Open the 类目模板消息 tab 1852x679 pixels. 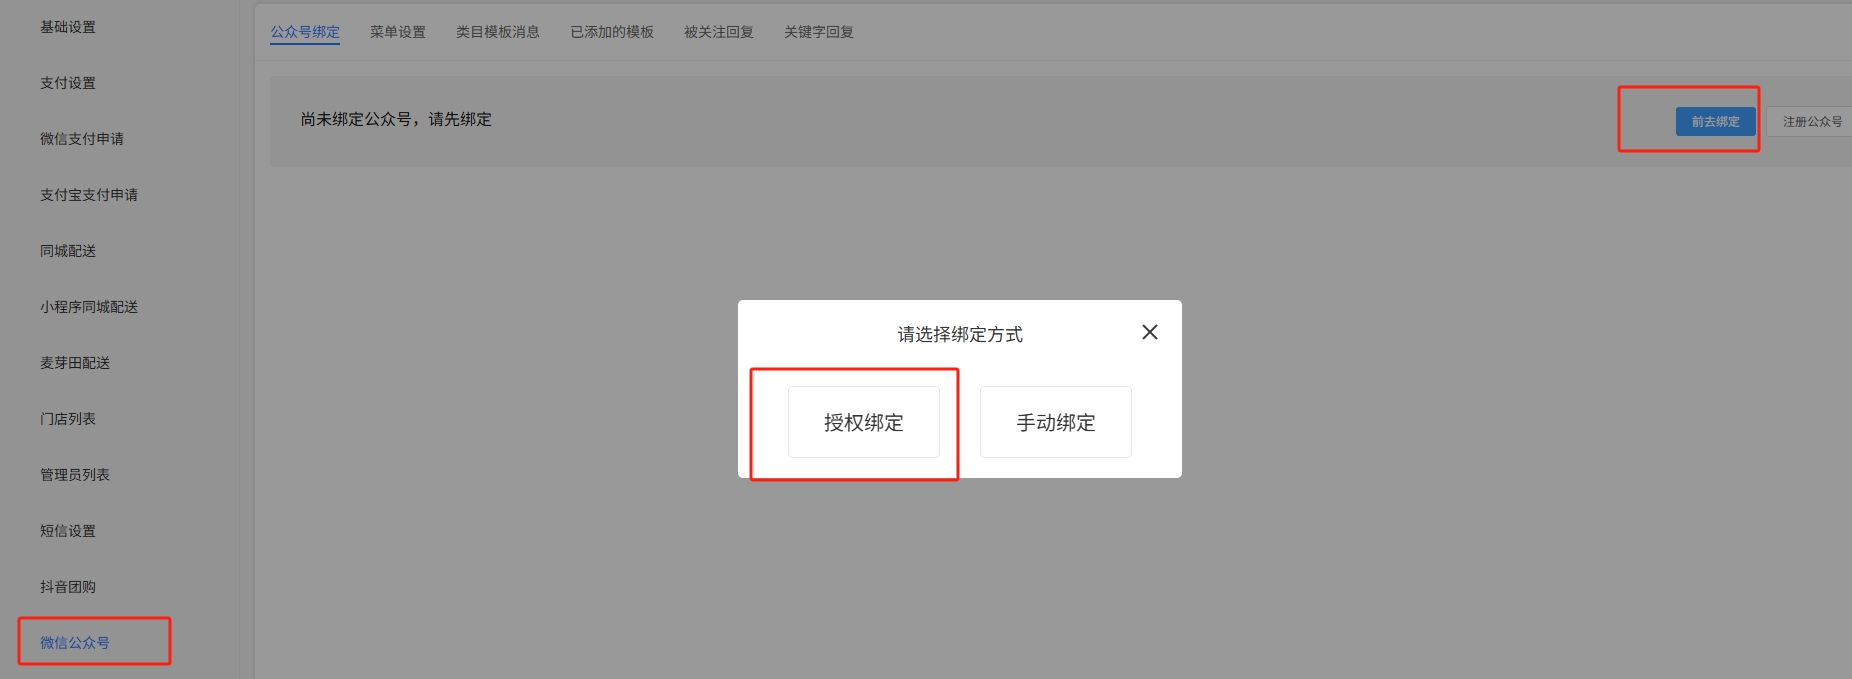(x=498, y=32)
